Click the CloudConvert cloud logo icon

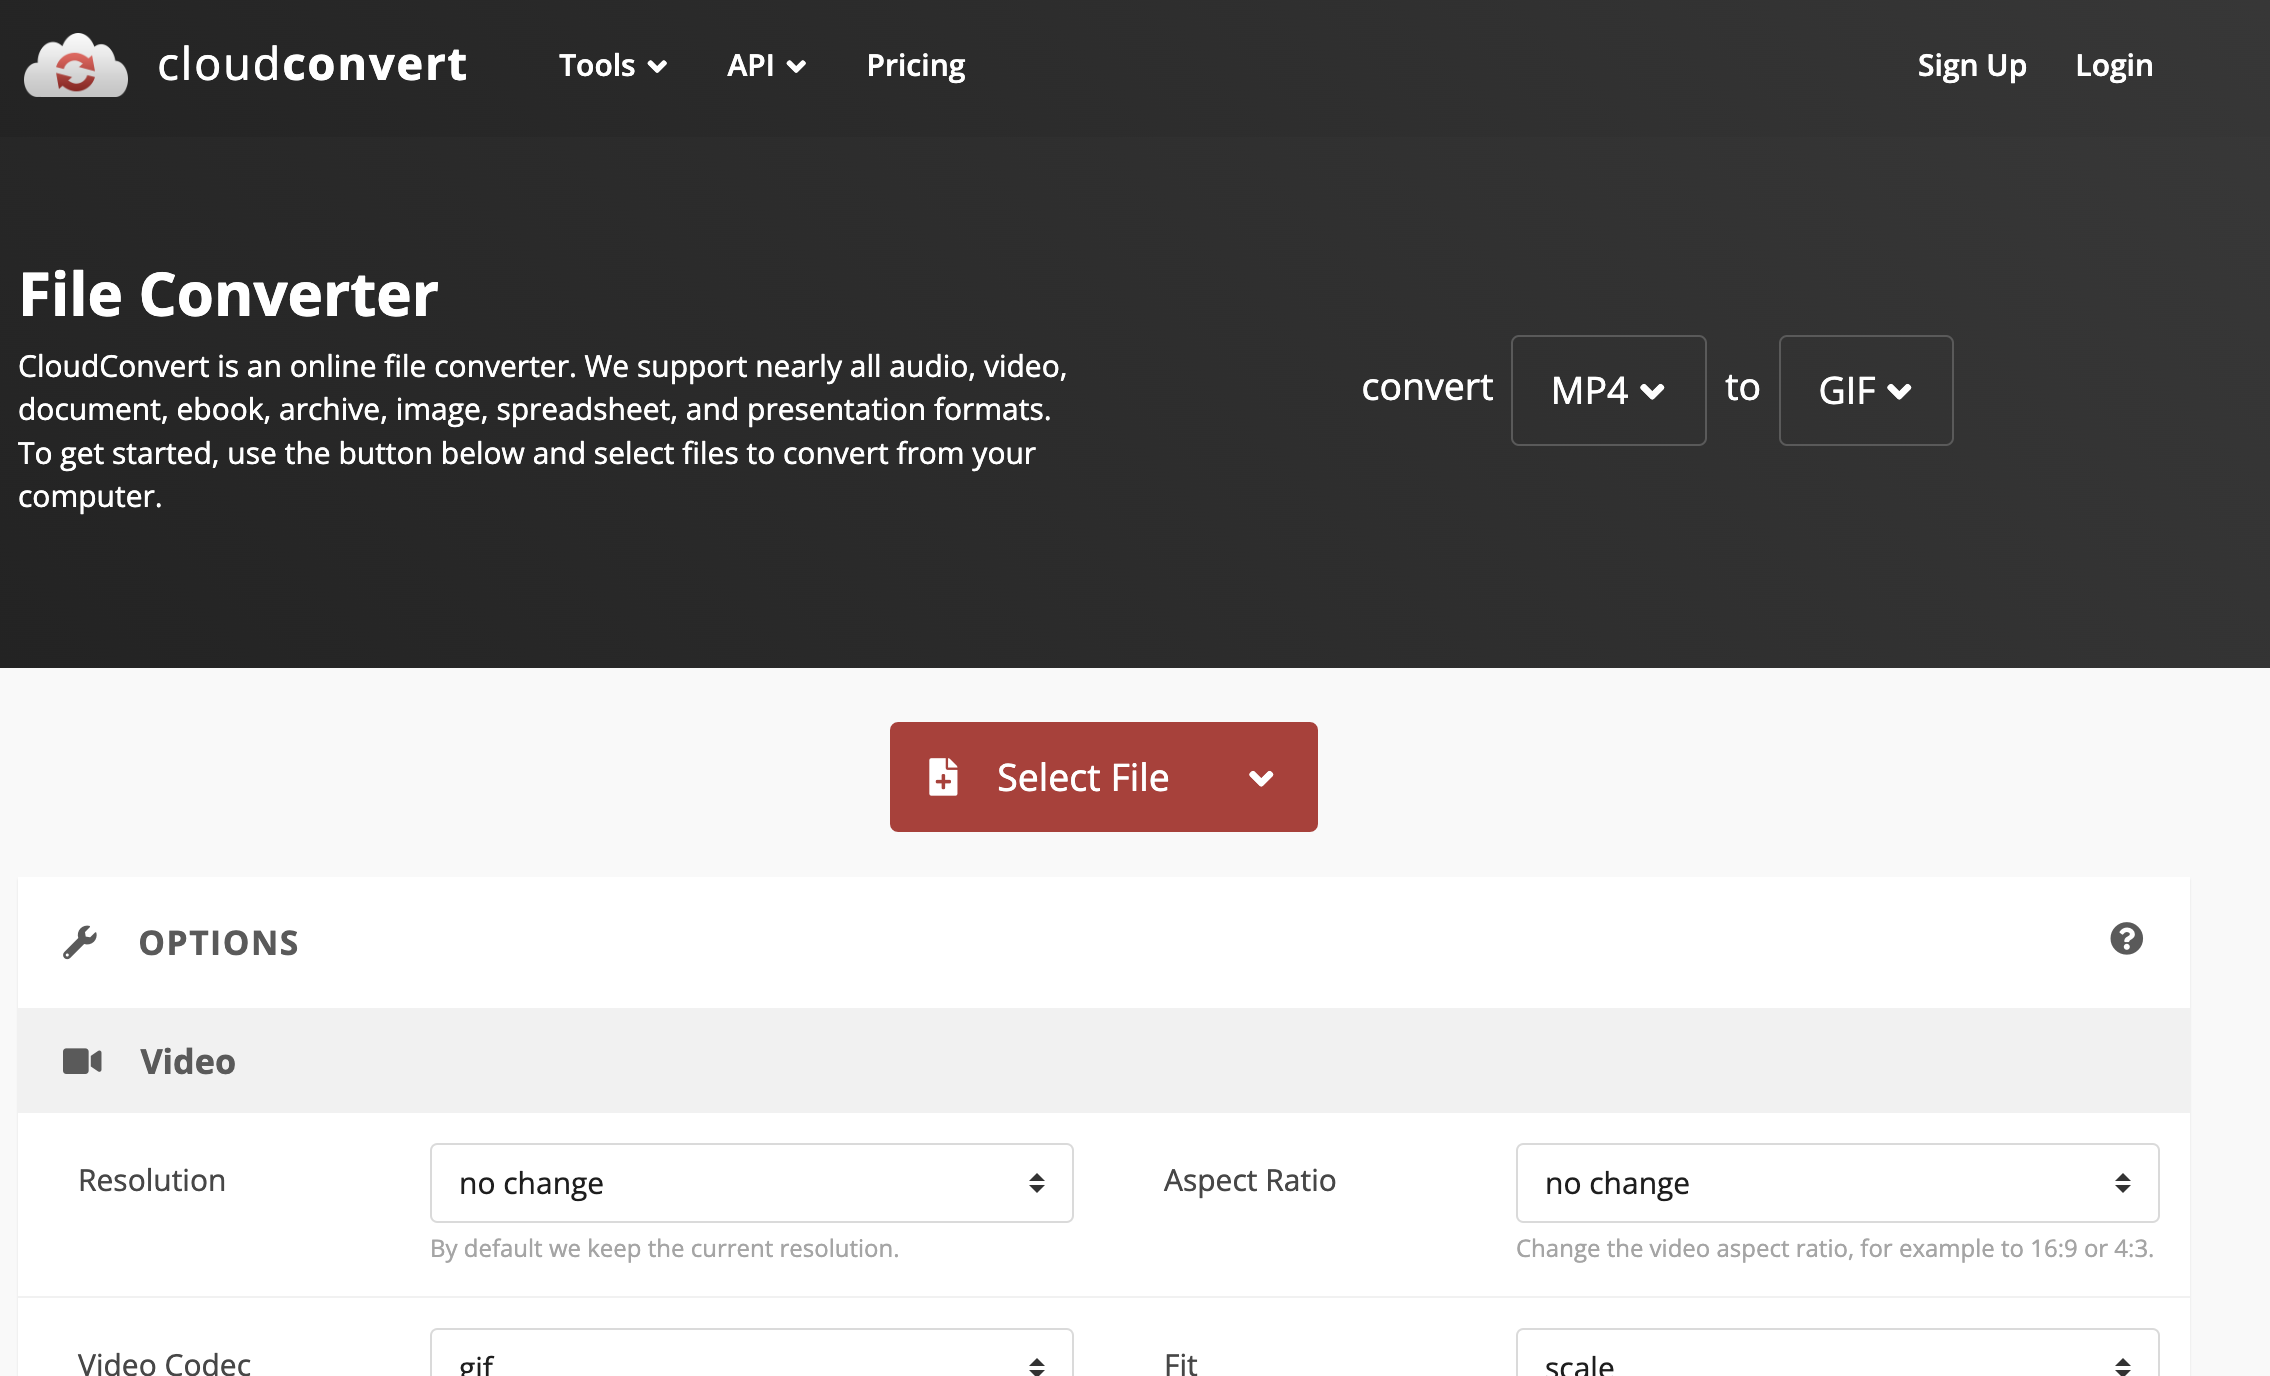[x=76, y=66]
